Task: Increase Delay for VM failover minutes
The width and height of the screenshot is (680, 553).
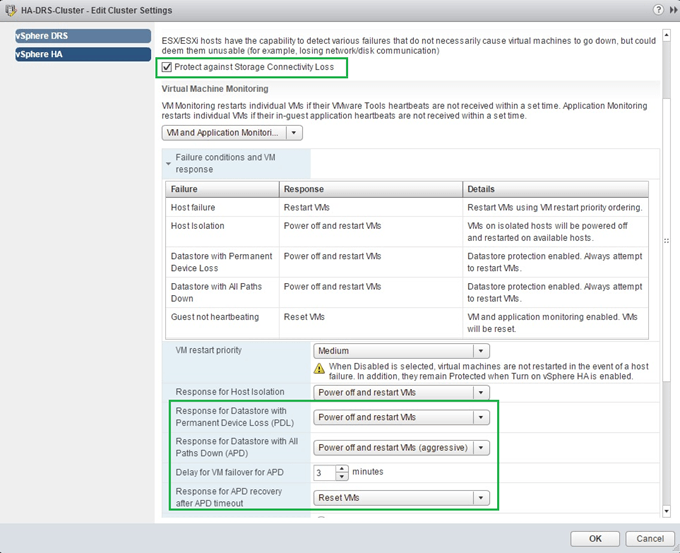Action: point(342,469)
